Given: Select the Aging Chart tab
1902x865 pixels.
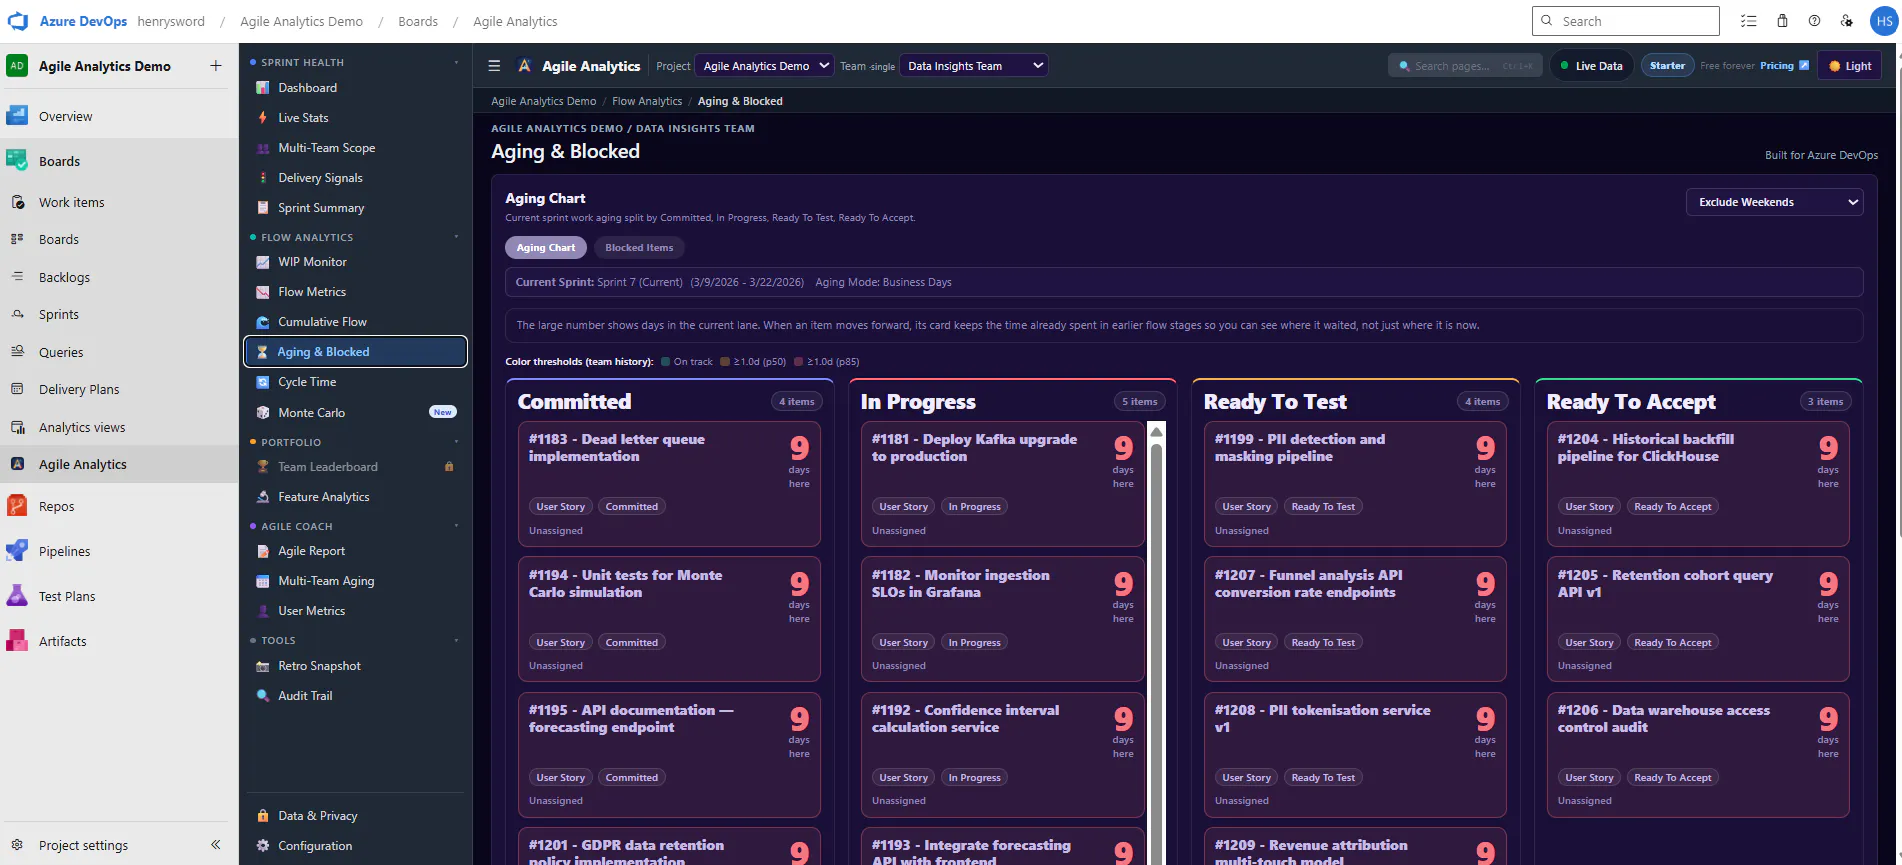Looking at the screenshot, I should click(x=546, y=248).
